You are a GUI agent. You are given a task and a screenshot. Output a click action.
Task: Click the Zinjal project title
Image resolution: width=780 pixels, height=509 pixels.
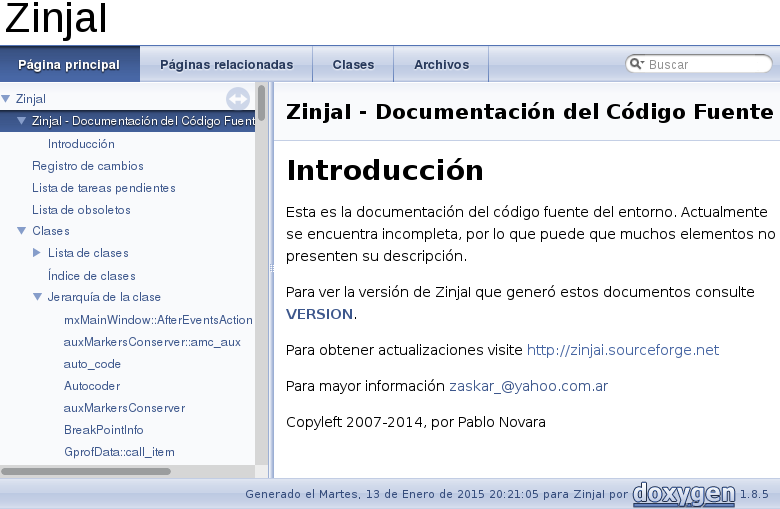[56, 19]
